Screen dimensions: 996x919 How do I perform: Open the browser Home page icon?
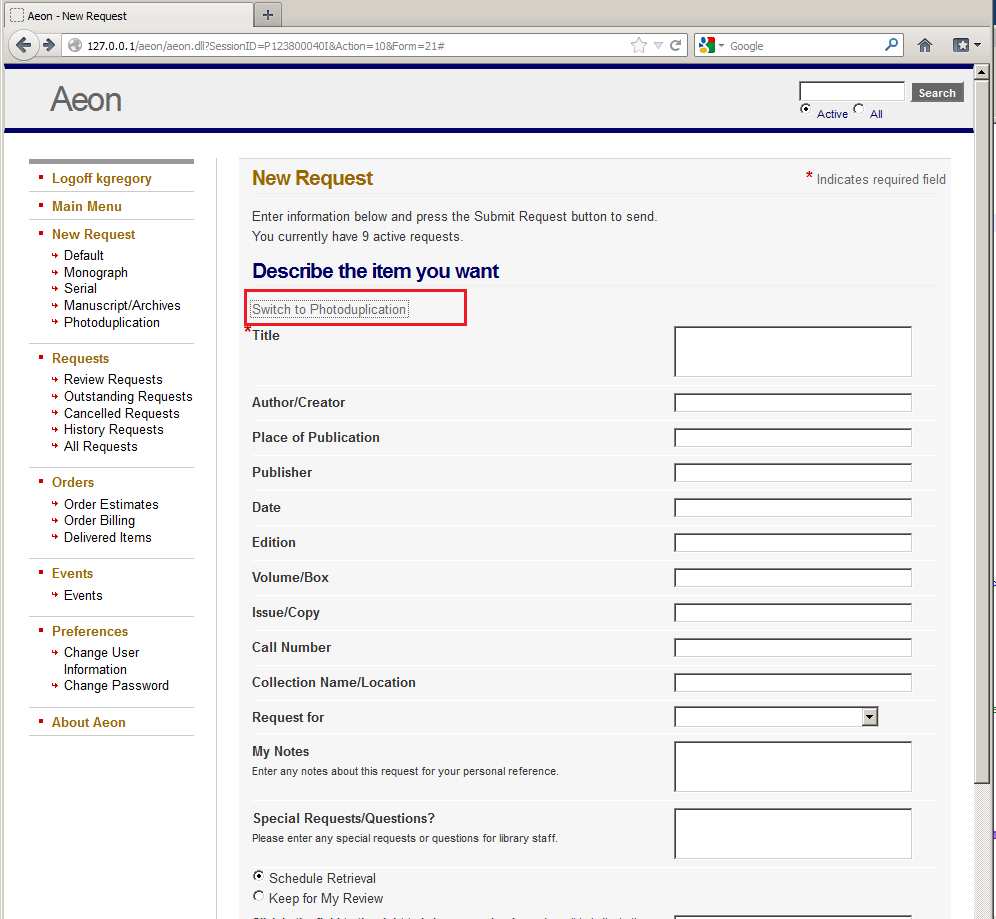(x=925, y=45)
